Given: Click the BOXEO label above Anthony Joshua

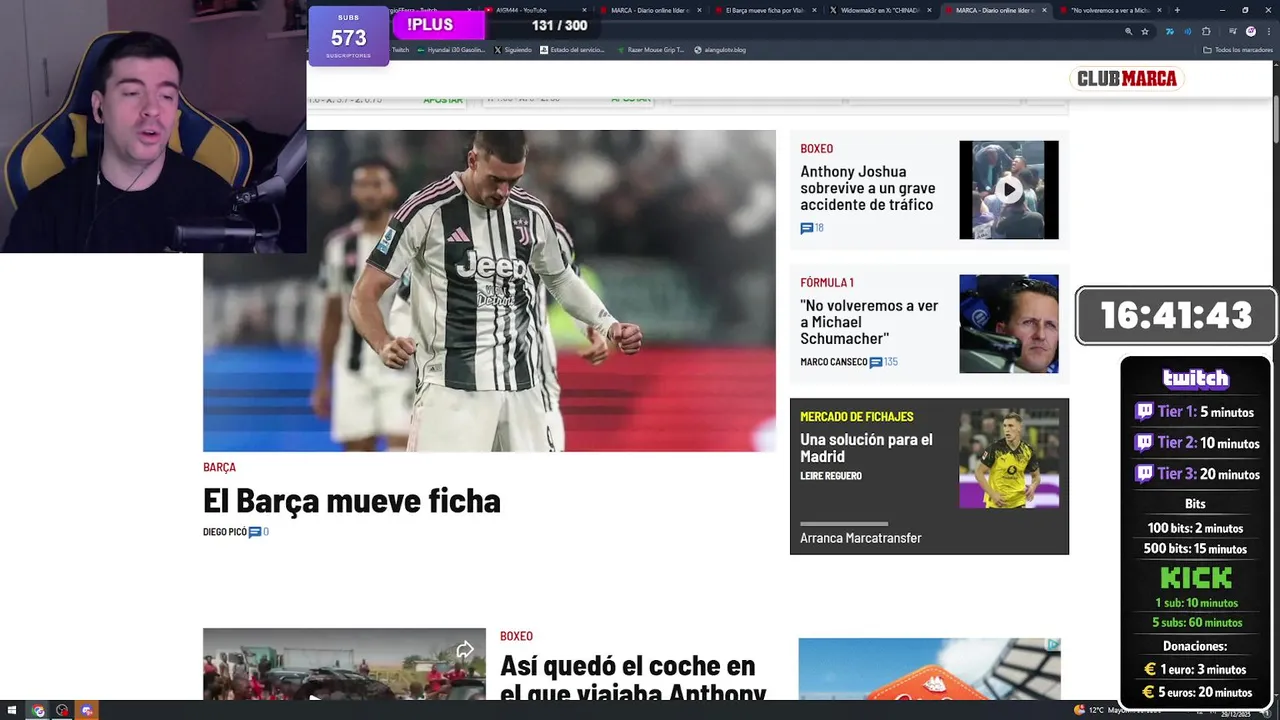Looking at the screenshot, I should [816, 149].
